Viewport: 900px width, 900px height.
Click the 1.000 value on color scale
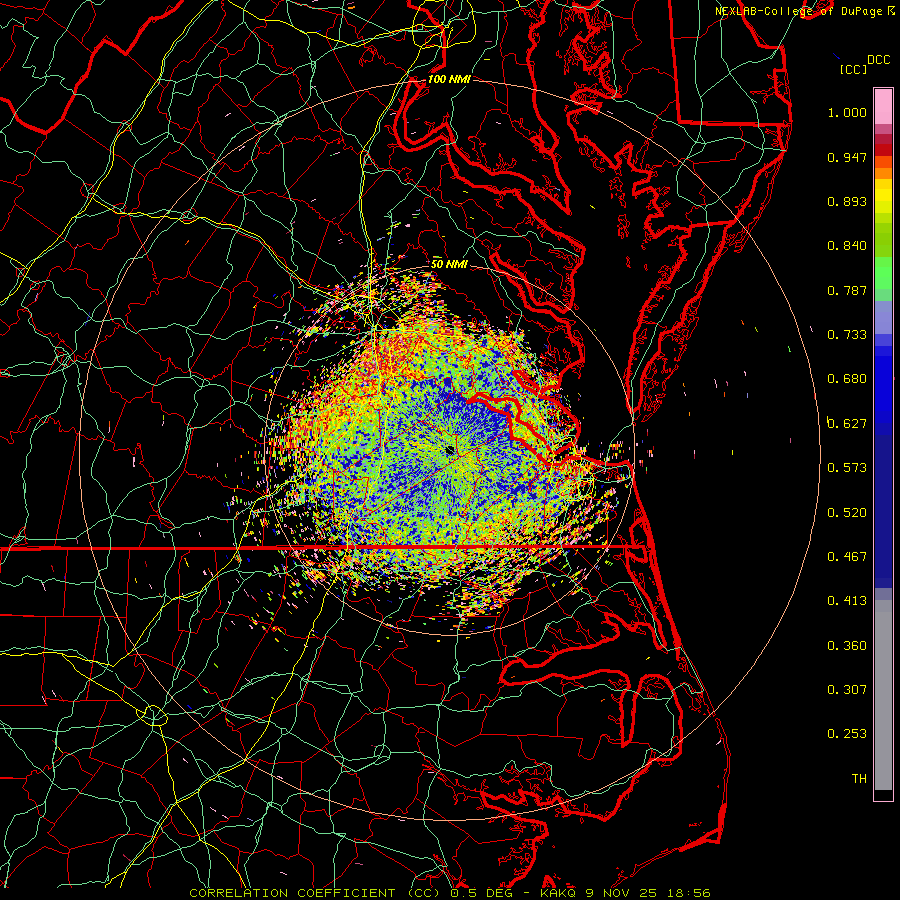(847, 112)
